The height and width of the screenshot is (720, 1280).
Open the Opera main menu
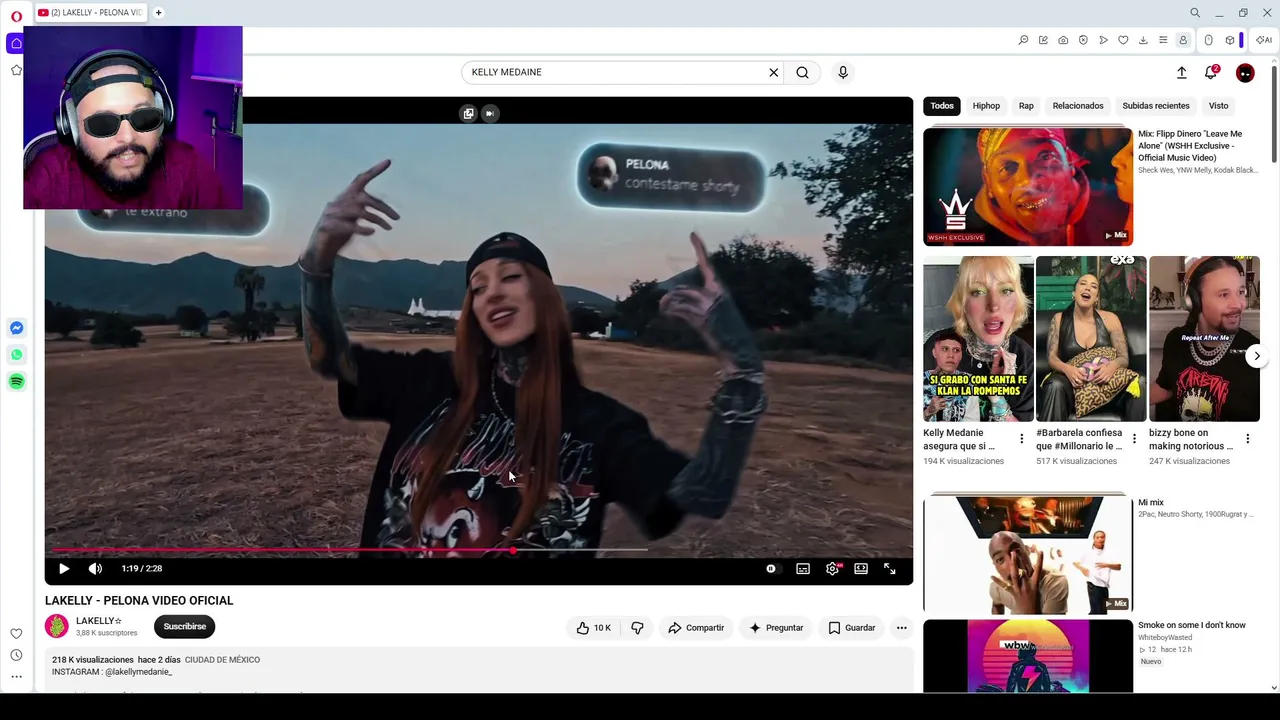pyautogui.click(x=16, y=16)
